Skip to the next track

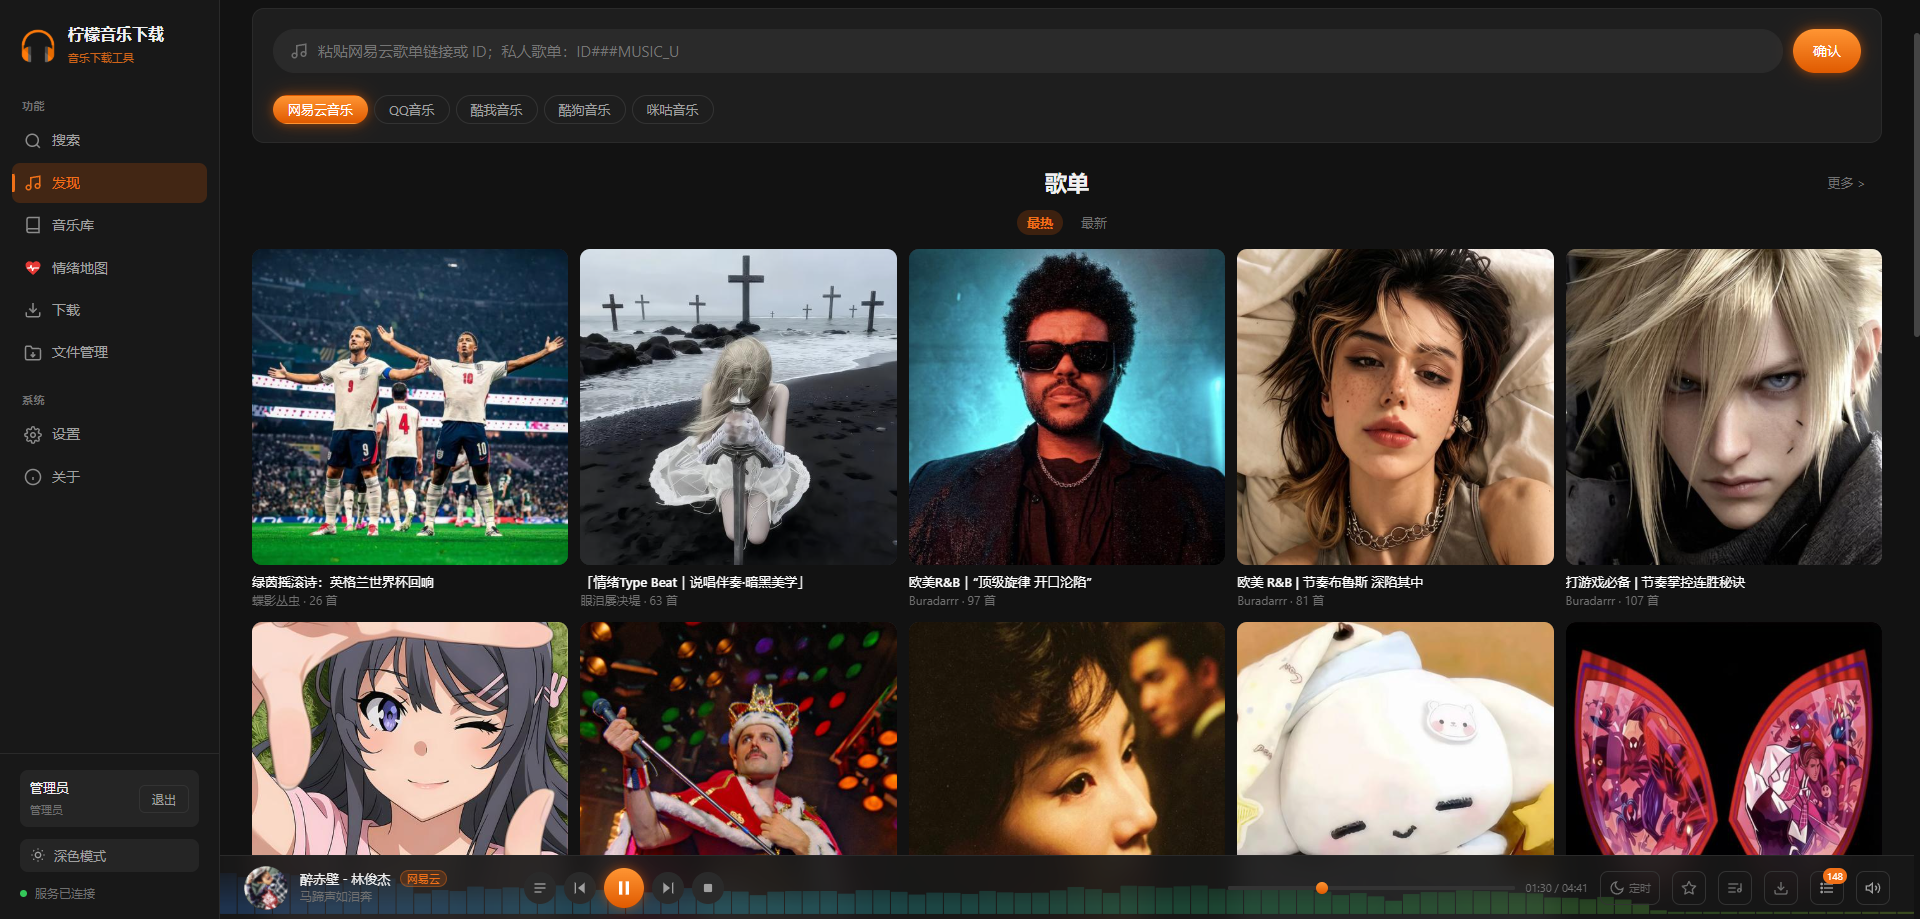tap(668, 888)
